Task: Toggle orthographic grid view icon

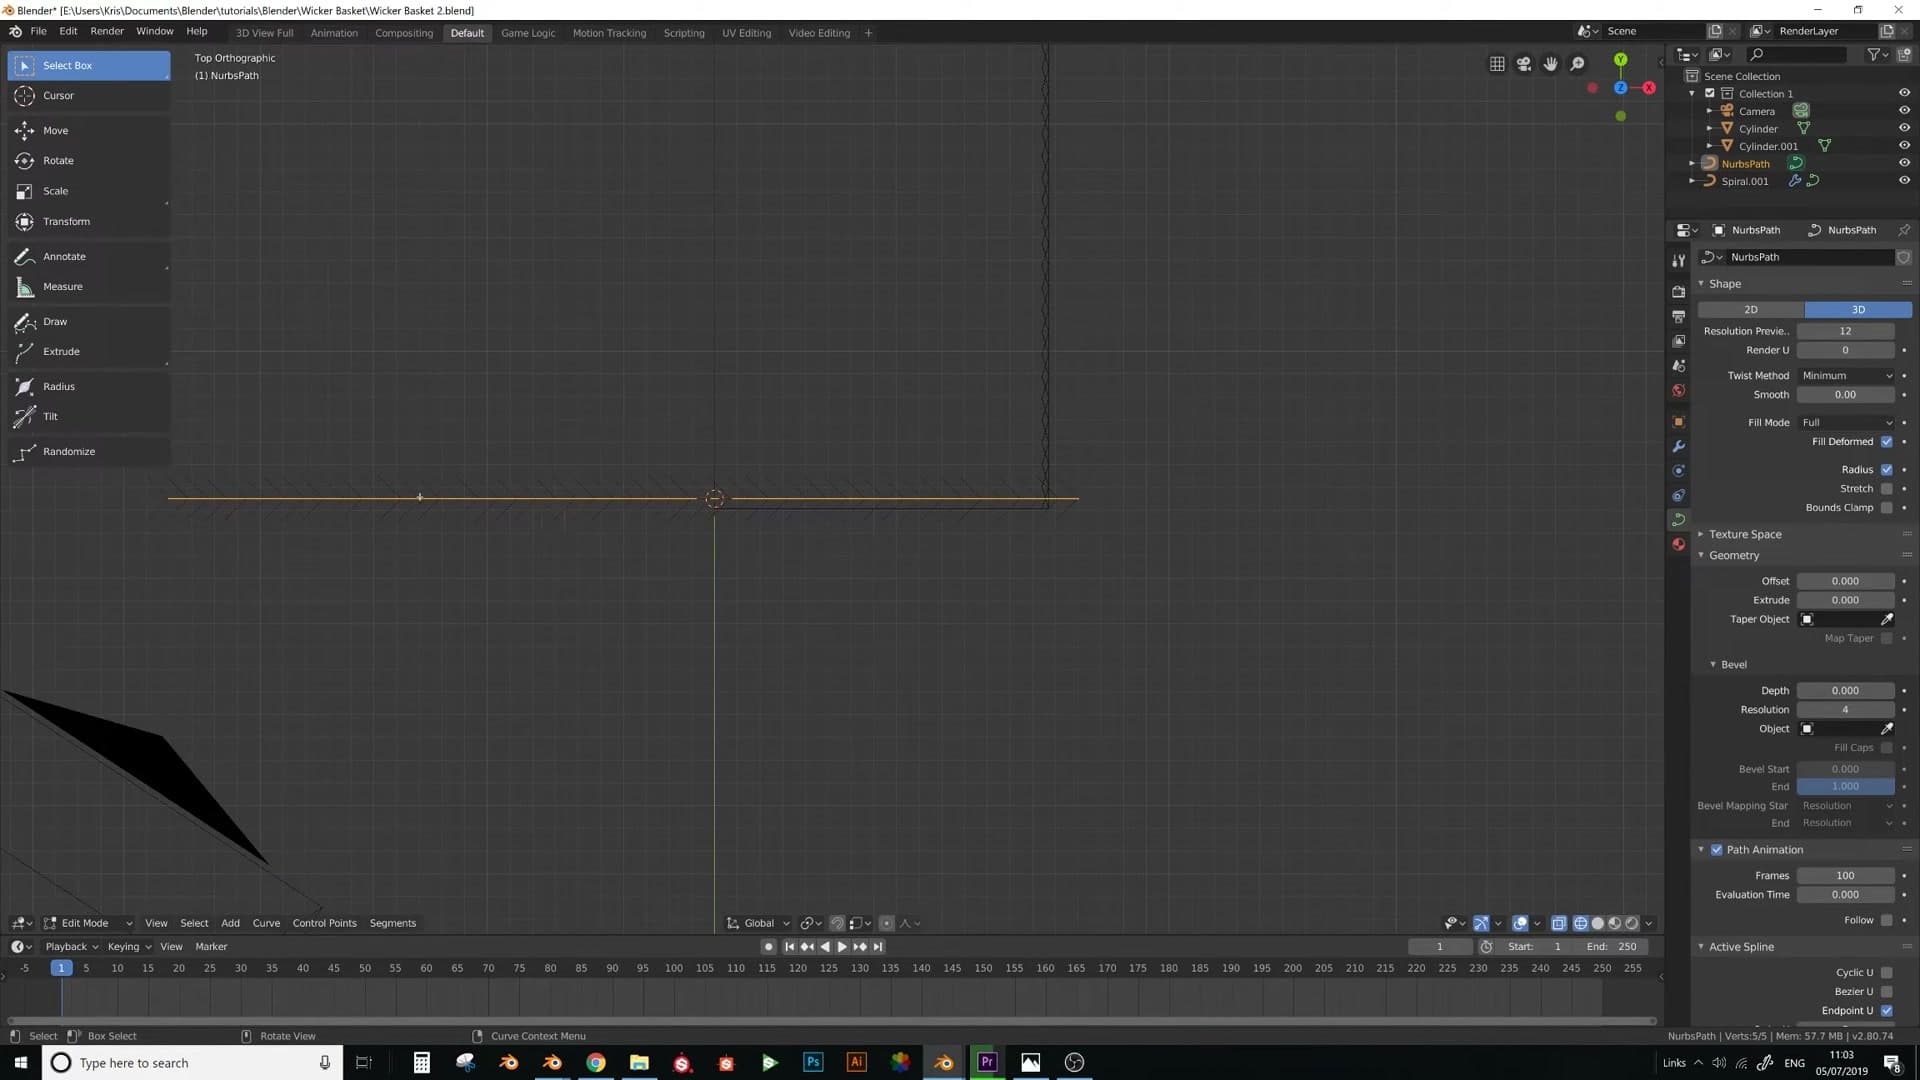Action: pos(1497,64)
